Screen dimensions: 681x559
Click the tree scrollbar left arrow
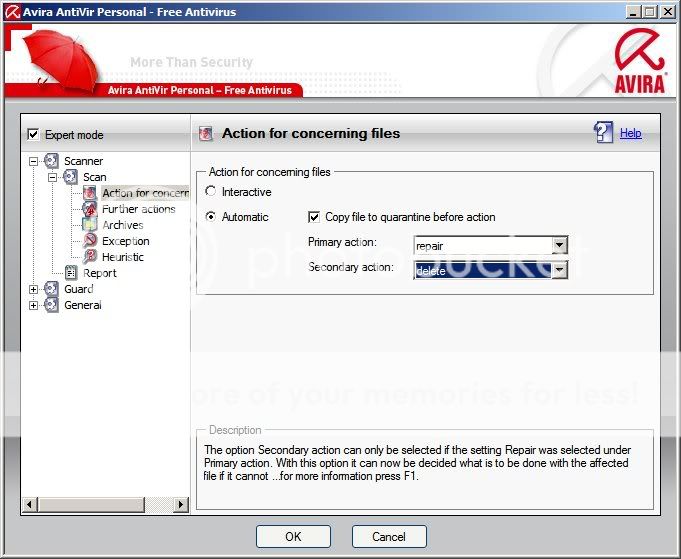pos(30,505)
